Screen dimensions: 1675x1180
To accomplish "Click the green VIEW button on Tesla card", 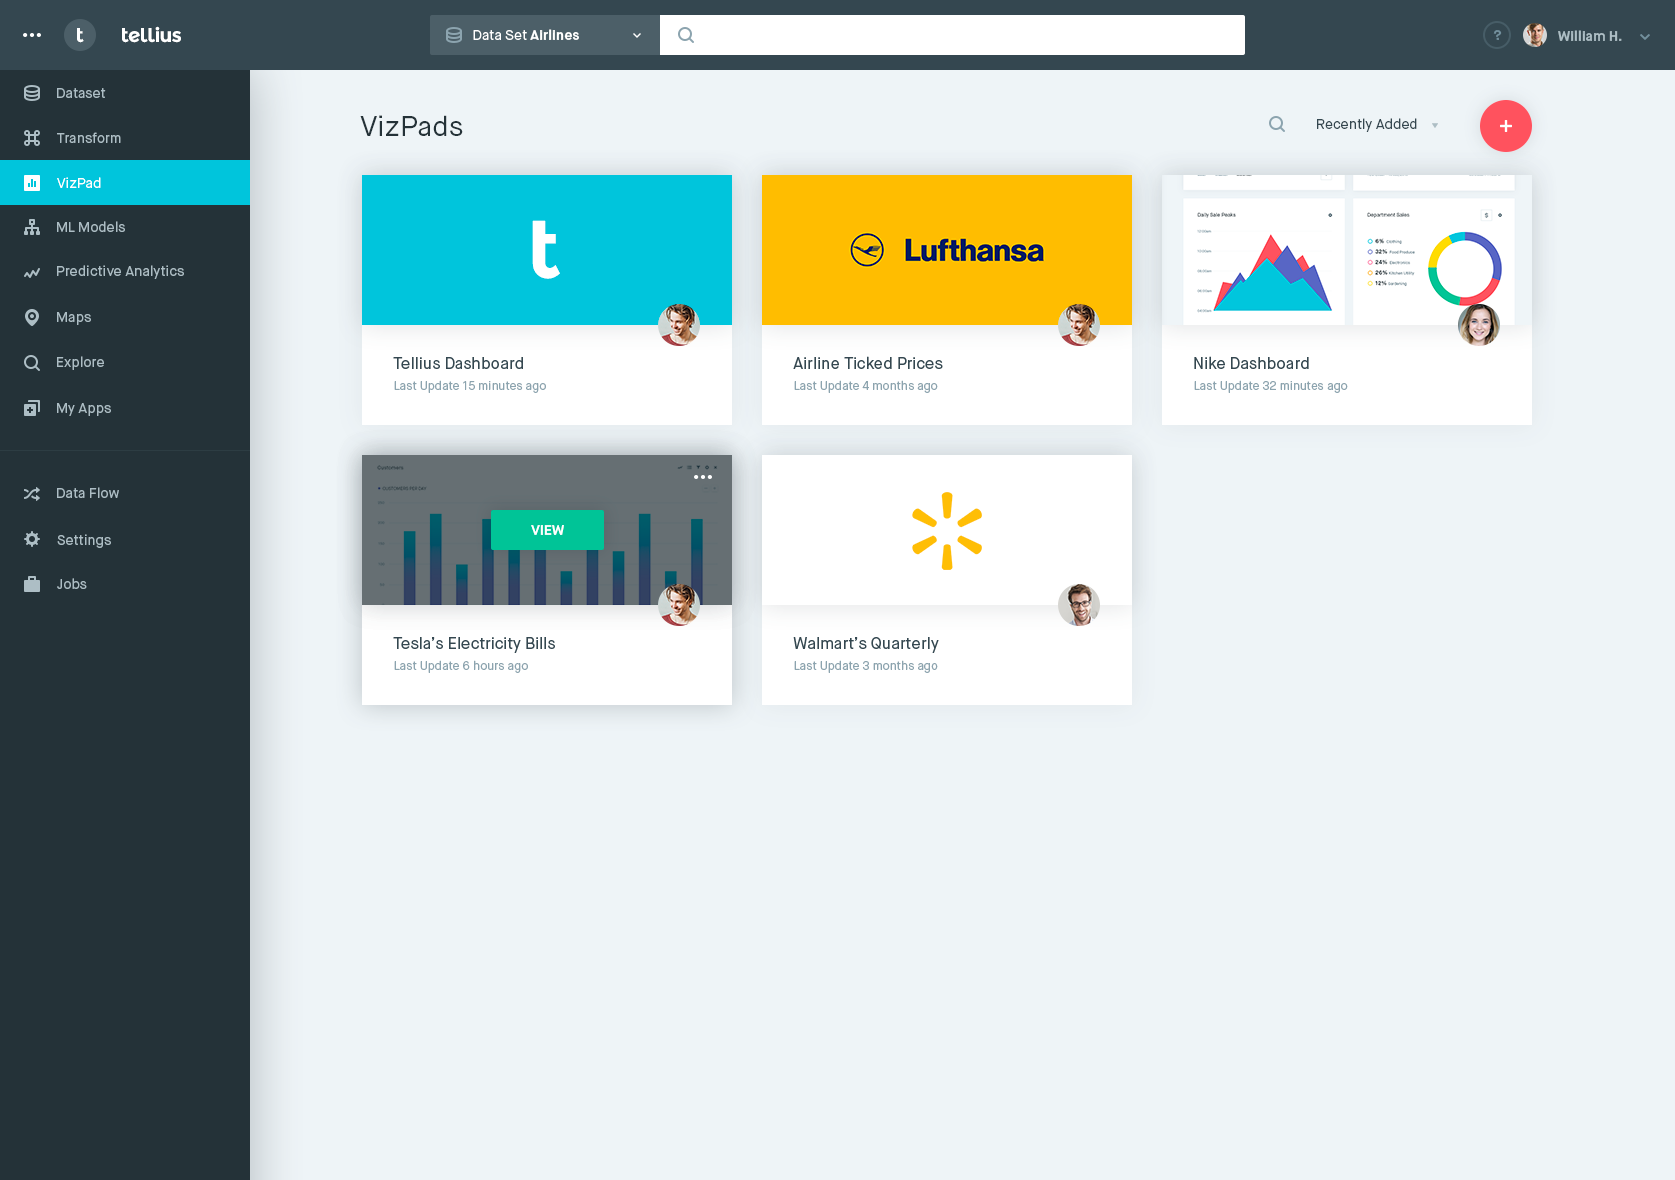I will tap(547, 530).
